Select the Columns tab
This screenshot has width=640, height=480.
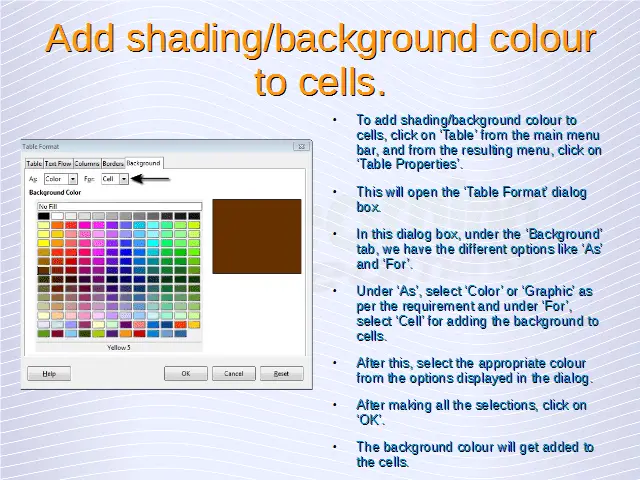point(86,164)
